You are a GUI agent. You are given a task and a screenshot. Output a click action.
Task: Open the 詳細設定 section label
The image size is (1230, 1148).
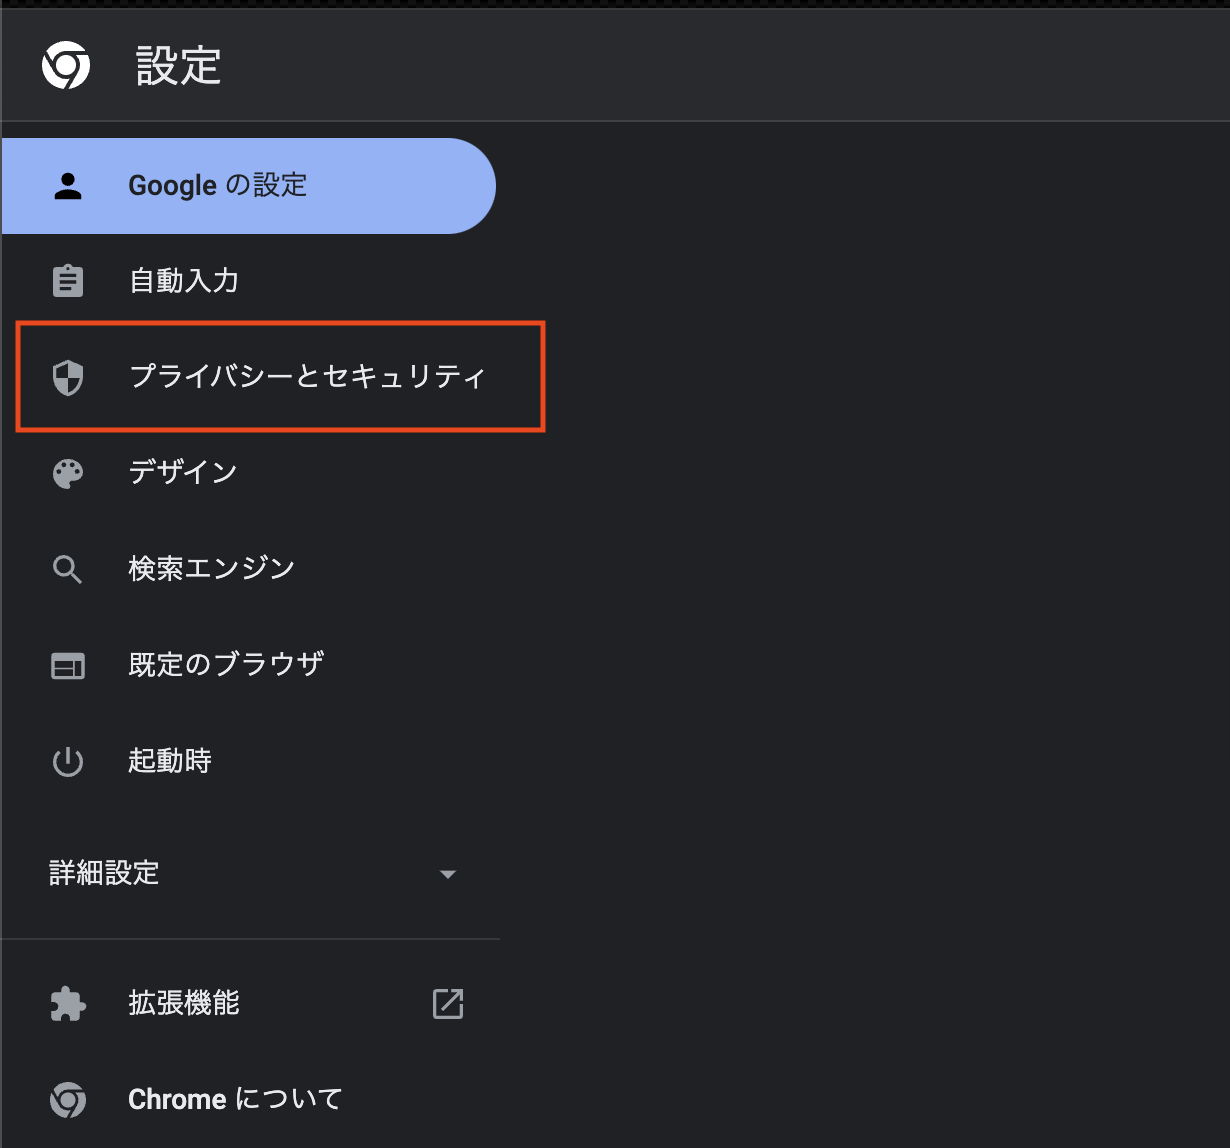click(104, 873)
